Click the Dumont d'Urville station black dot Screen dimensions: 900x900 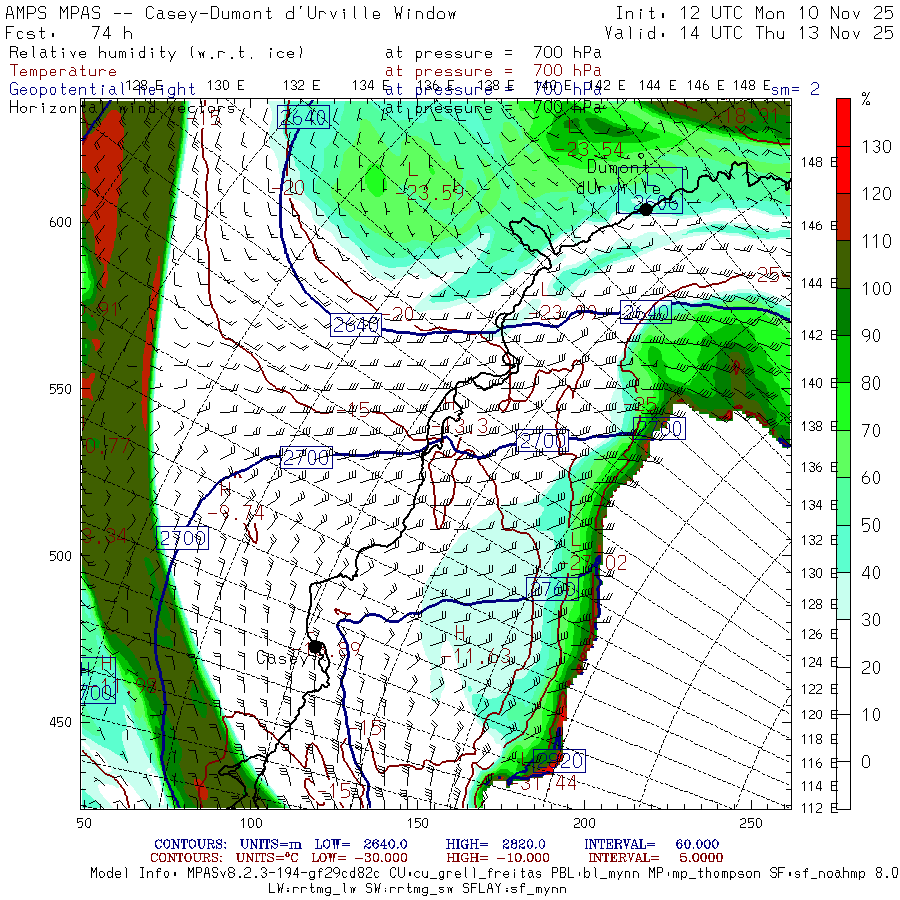tap(646, 210)
